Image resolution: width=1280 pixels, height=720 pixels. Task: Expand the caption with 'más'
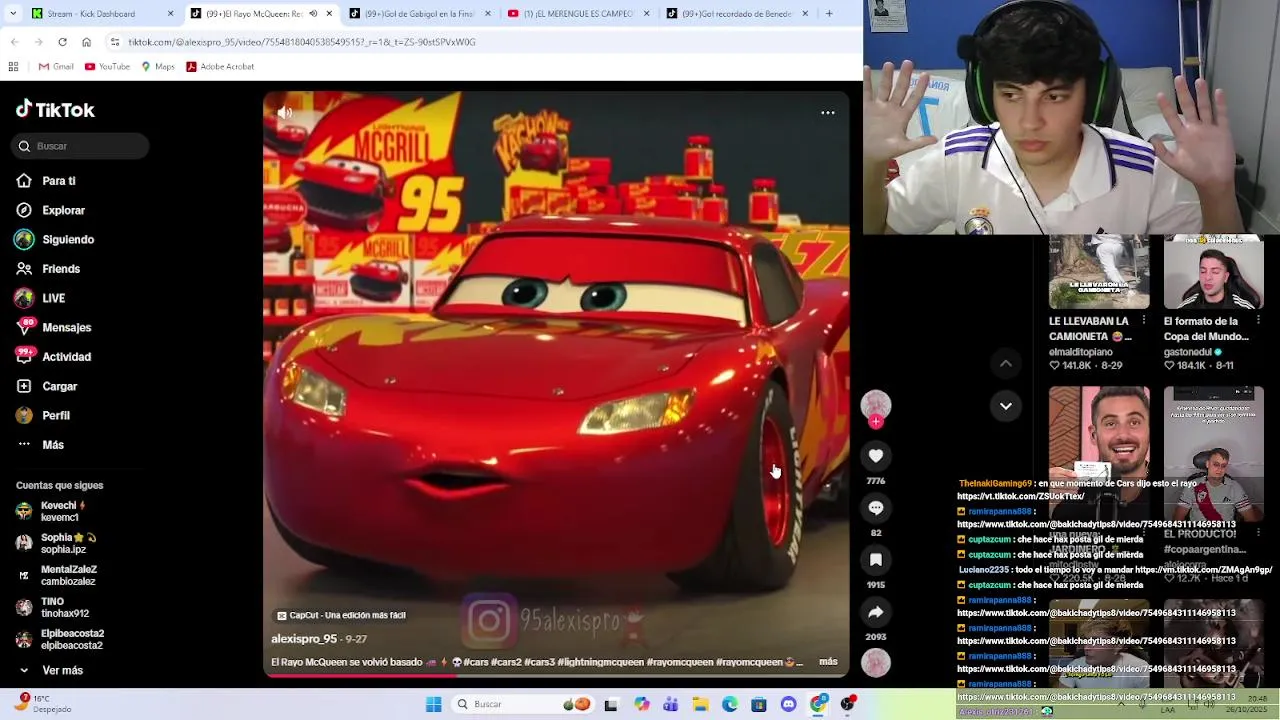click(x=828, y=662)
